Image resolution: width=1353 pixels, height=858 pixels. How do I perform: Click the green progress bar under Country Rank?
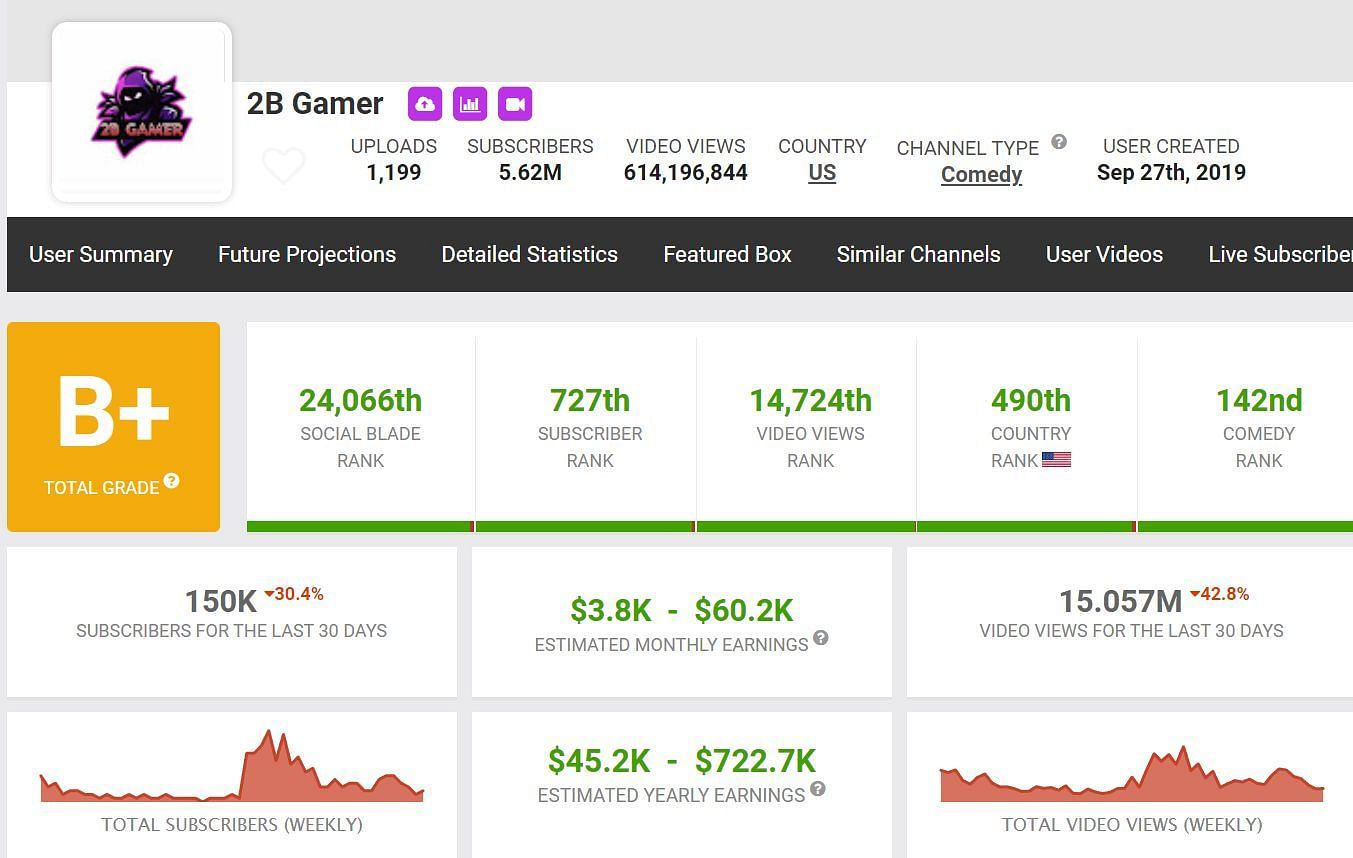click(1027, 526)
